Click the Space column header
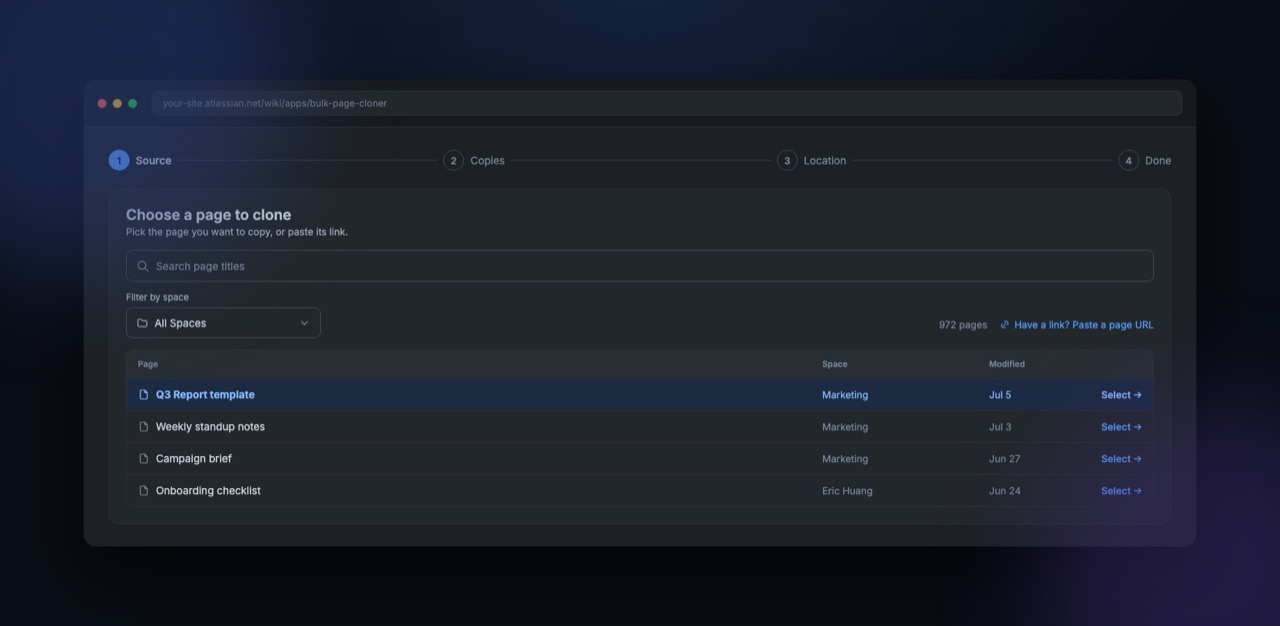This screenshot has height=626, width=1280. pyautogui.click(x=834, y=364)
